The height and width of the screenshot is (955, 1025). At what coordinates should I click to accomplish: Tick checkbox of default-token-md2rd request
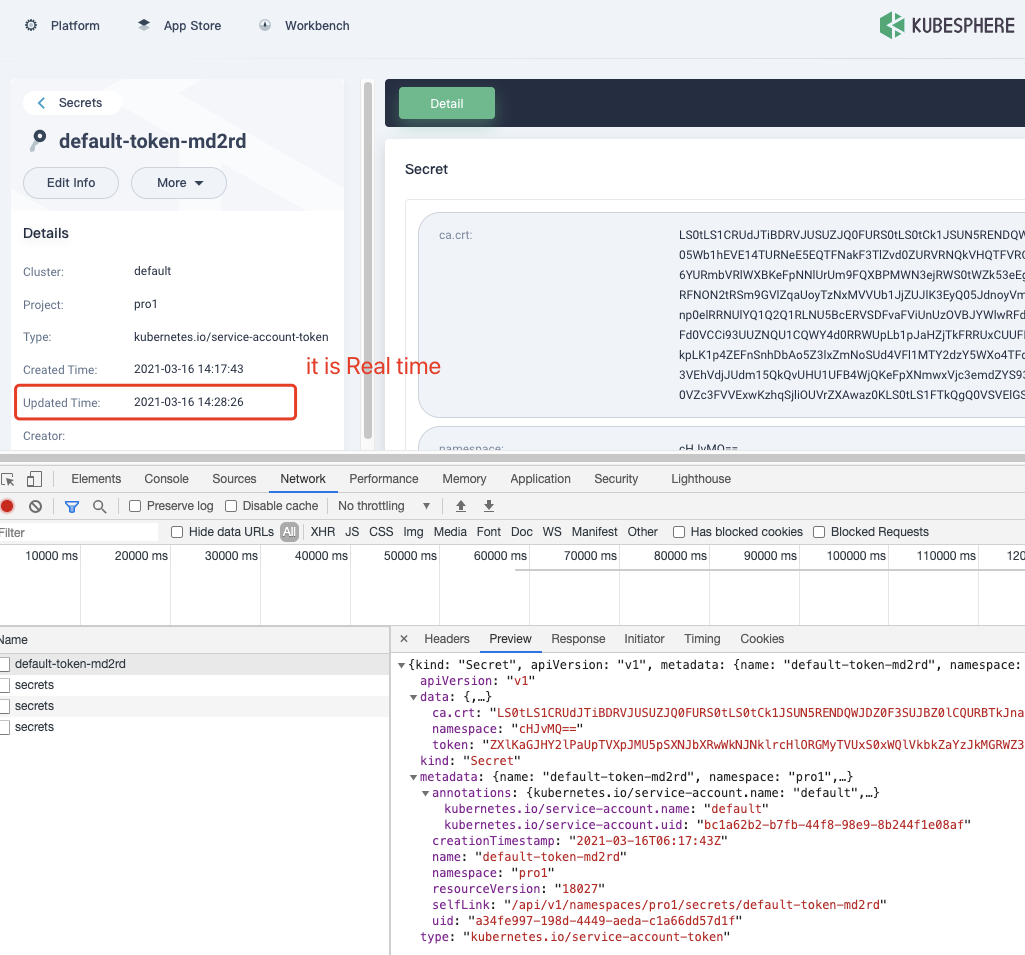coord(5,664)
